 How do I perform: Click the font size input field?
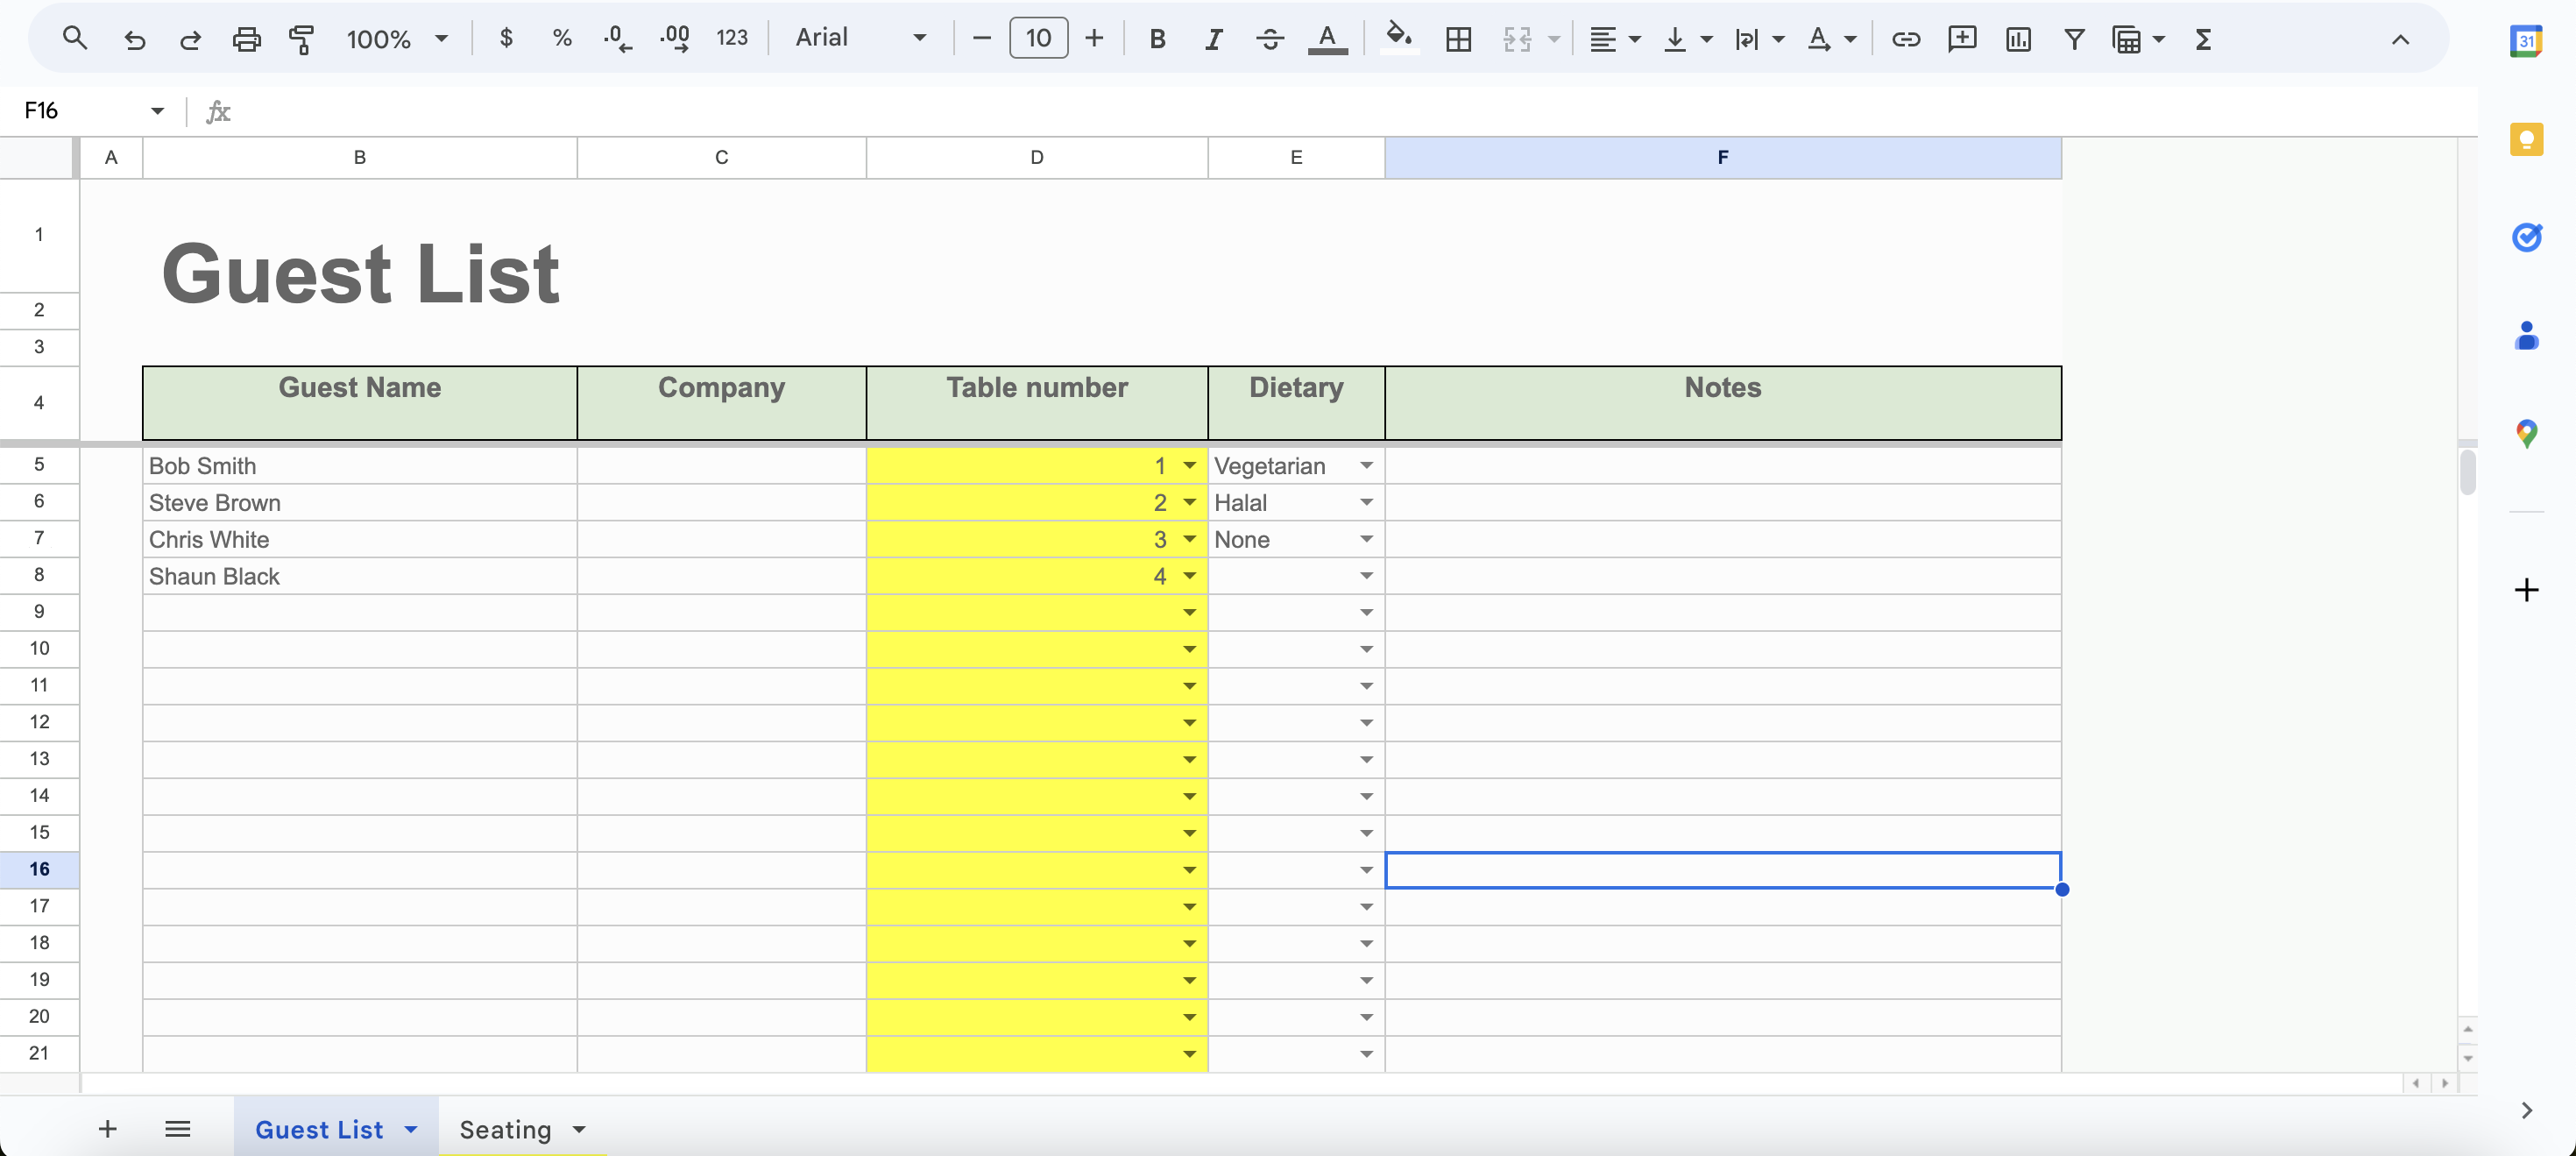coord(1038,39)
